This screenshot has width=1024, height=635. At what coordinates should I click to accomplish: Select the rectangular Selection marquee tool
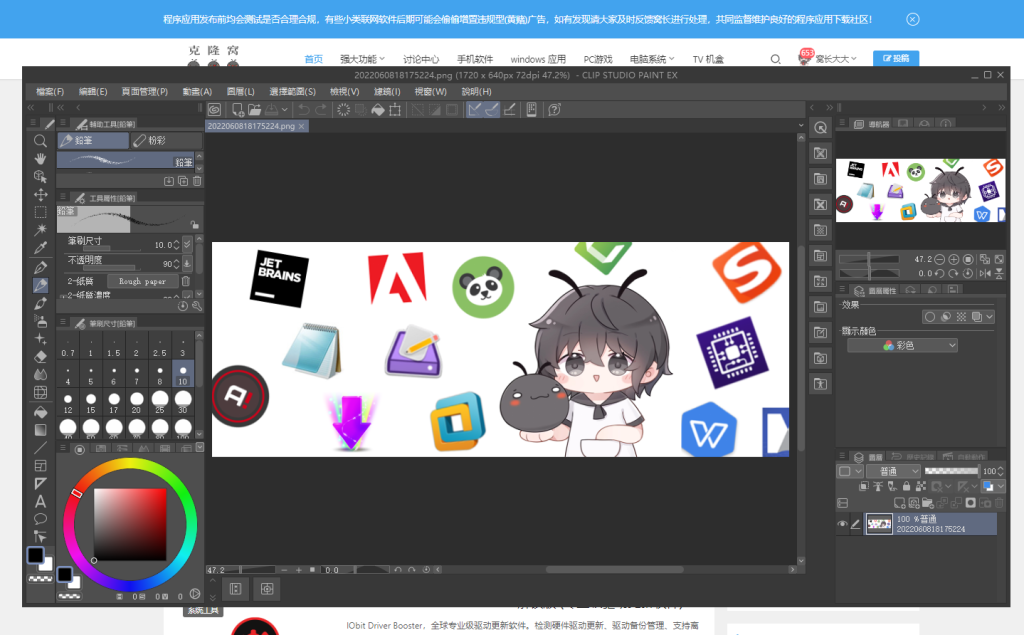40,212
